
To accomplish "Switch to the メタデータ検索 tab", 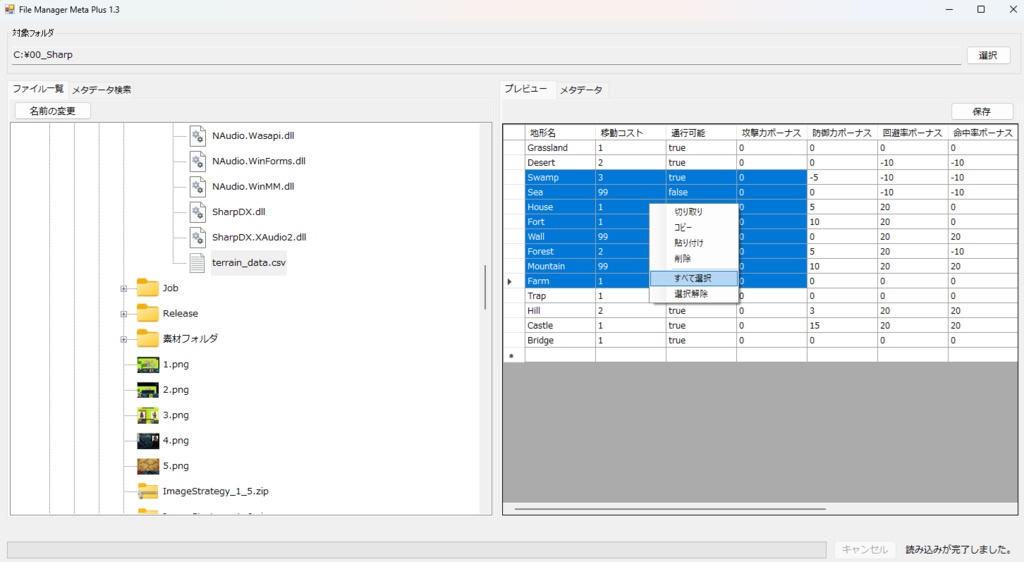I will coord(101,89).
